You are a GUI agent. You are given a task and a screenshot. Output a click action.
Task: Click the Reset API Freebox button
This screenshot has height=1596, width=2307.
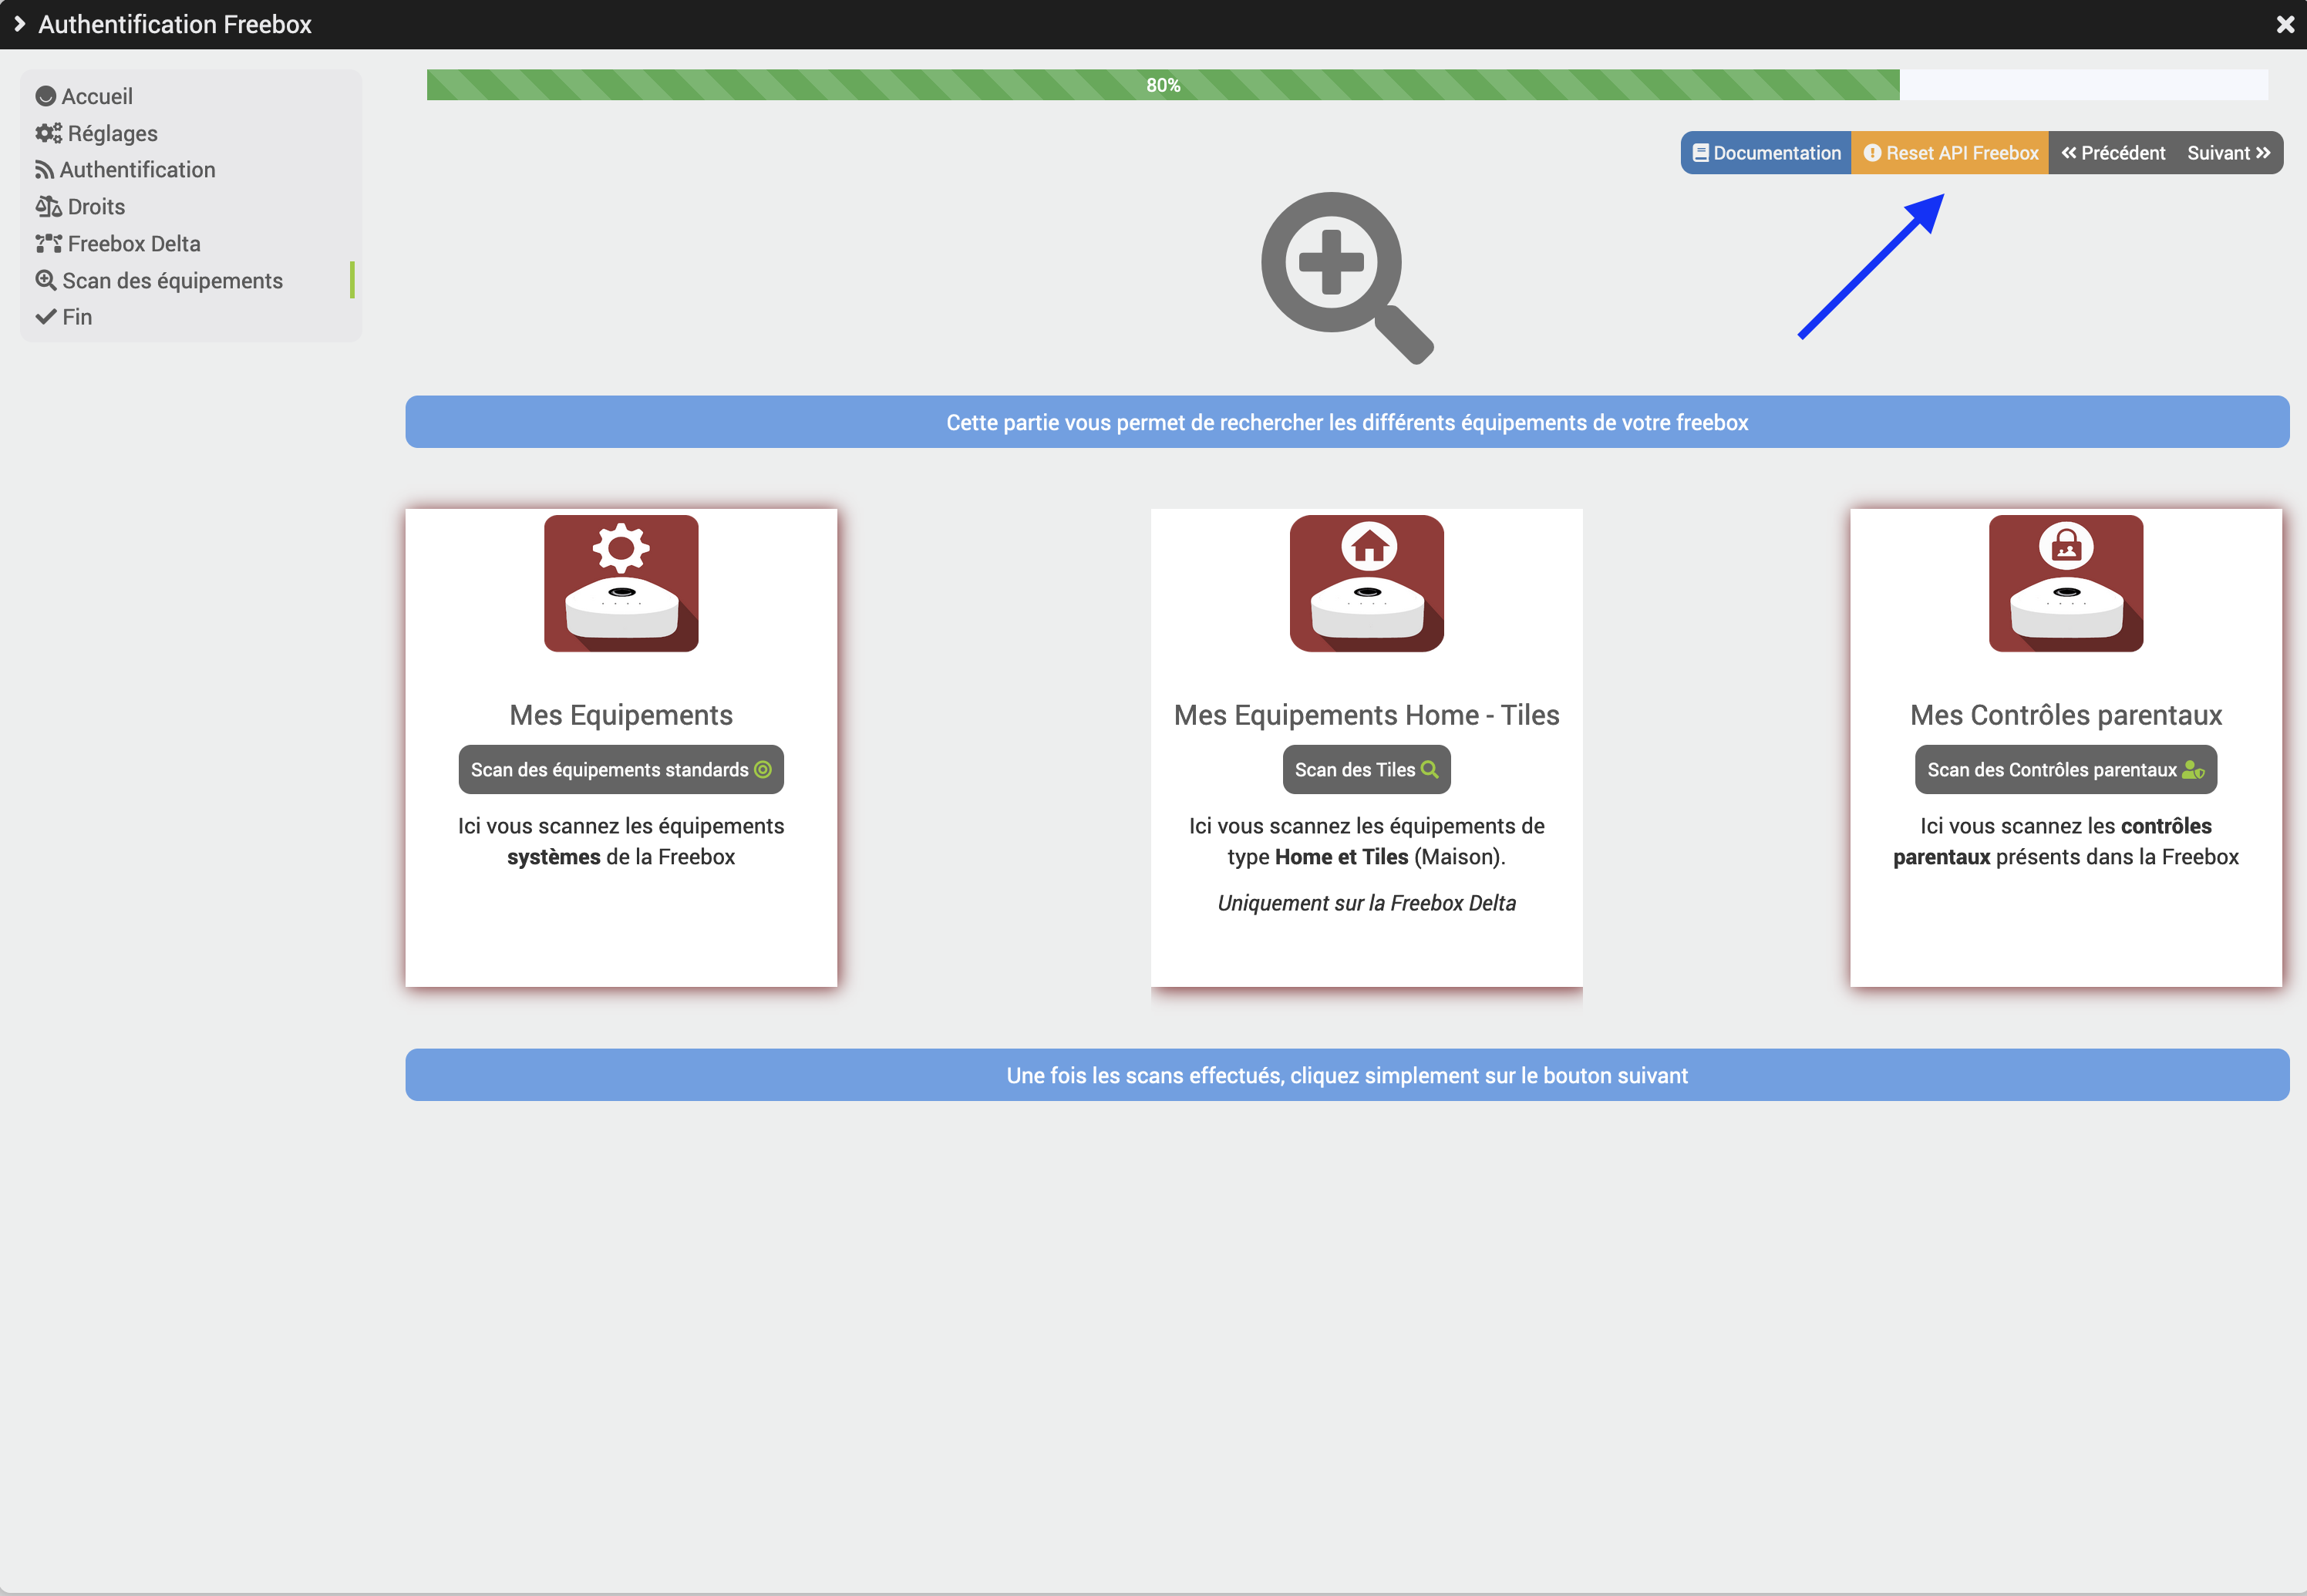tap(1949, 153)
